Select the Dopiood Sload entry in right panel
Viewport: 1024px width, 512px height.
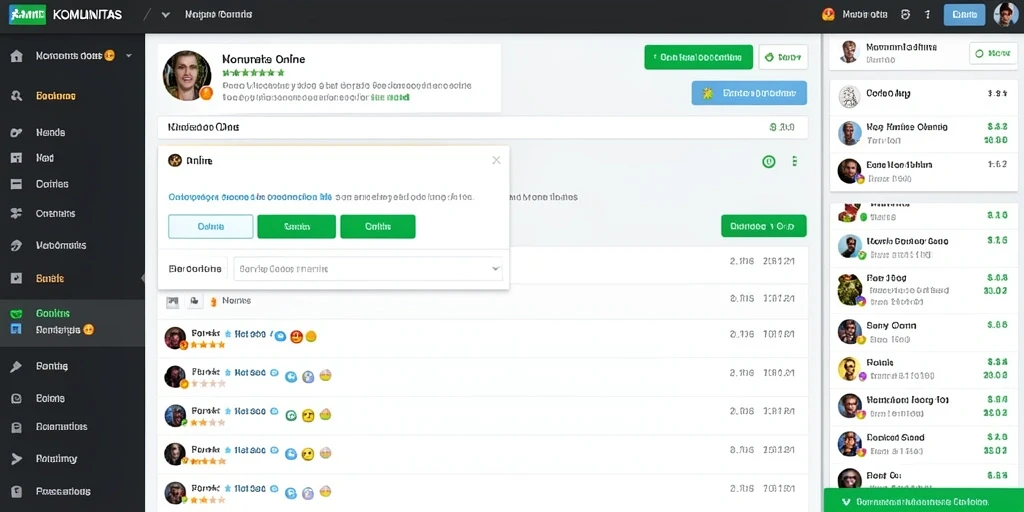(923, 443)
